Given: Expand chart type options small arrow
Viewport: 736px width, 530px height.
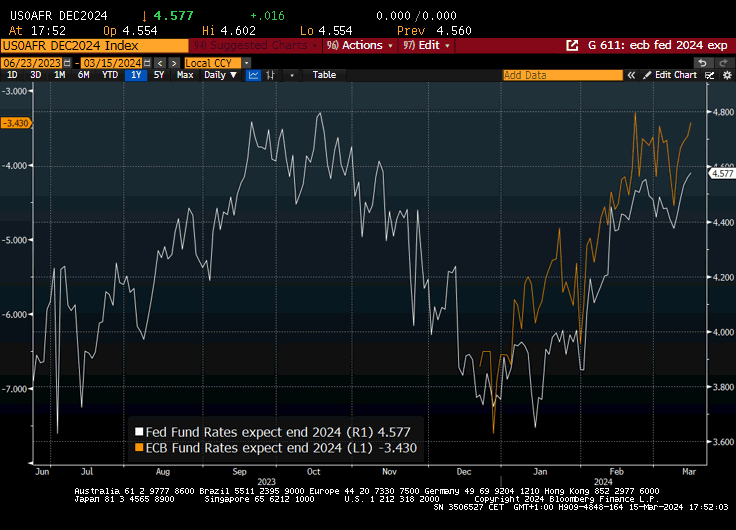Looking at the screenshot, I should pyautogui.click(x=292, y=75).
